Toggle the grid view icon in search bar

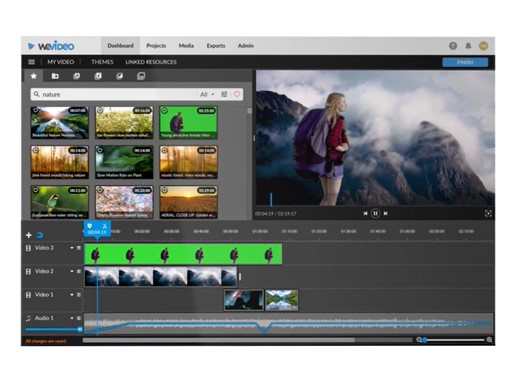(x=224, y=95)
